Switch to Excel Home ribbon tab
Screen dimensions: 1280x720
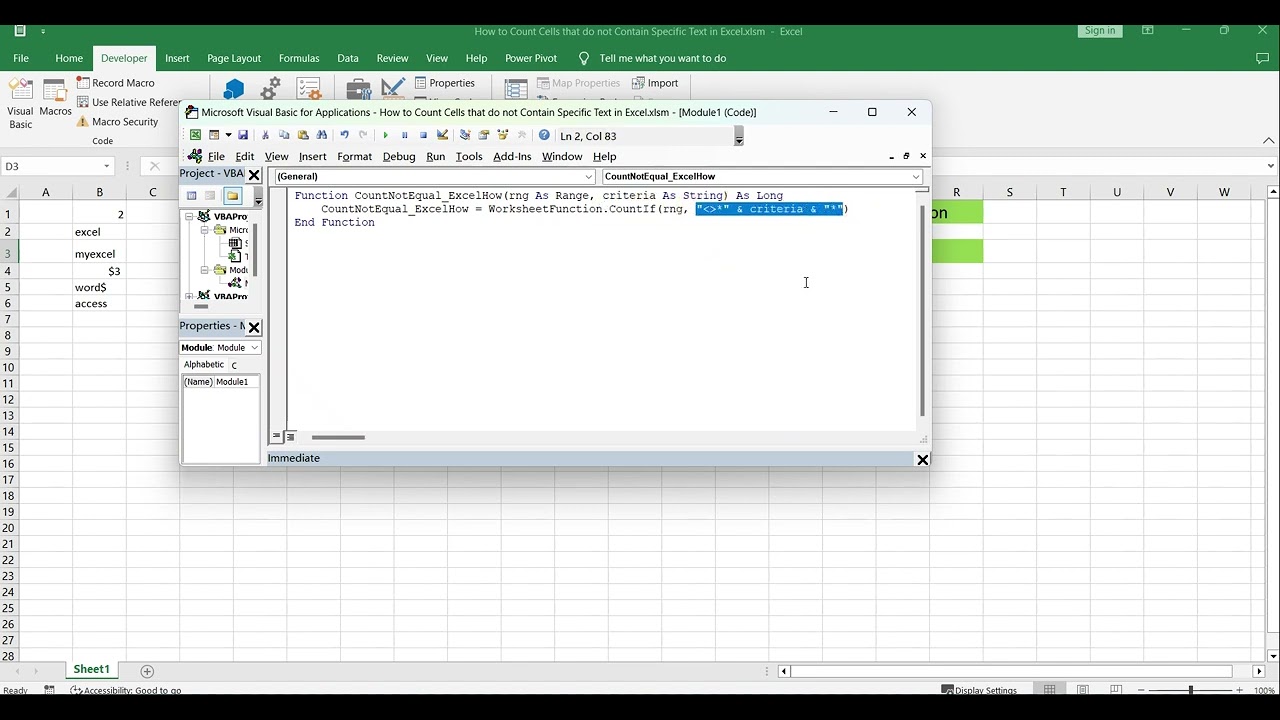coord(69,58)
